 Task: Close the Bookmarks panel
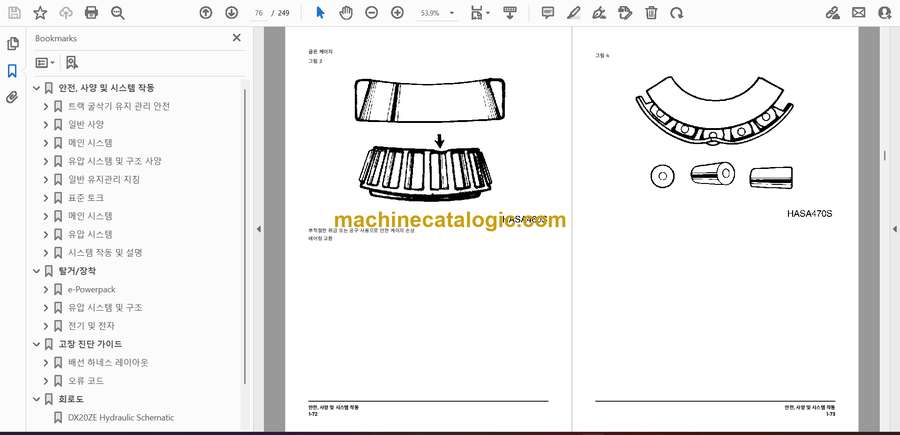click(237, 38)
